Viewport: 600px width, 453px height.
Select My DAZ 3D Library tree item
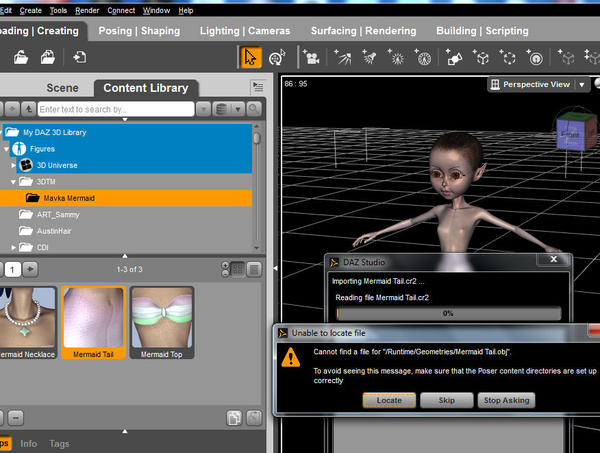[x=126, y=132]
